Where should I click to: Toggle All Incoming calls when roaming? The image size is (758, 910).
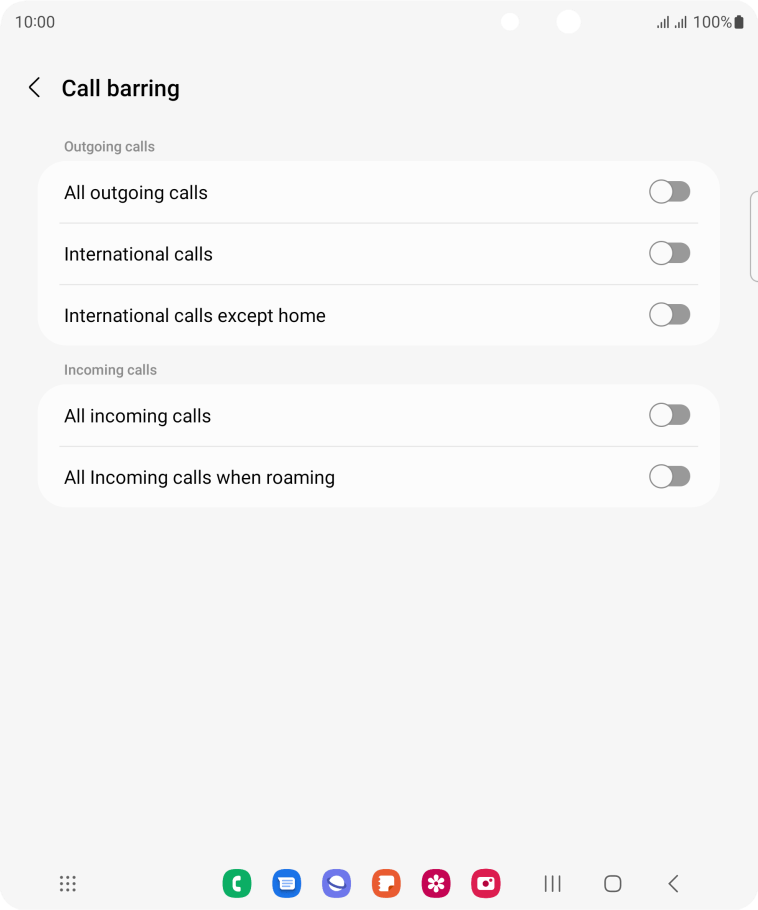(x=670, y=476)
